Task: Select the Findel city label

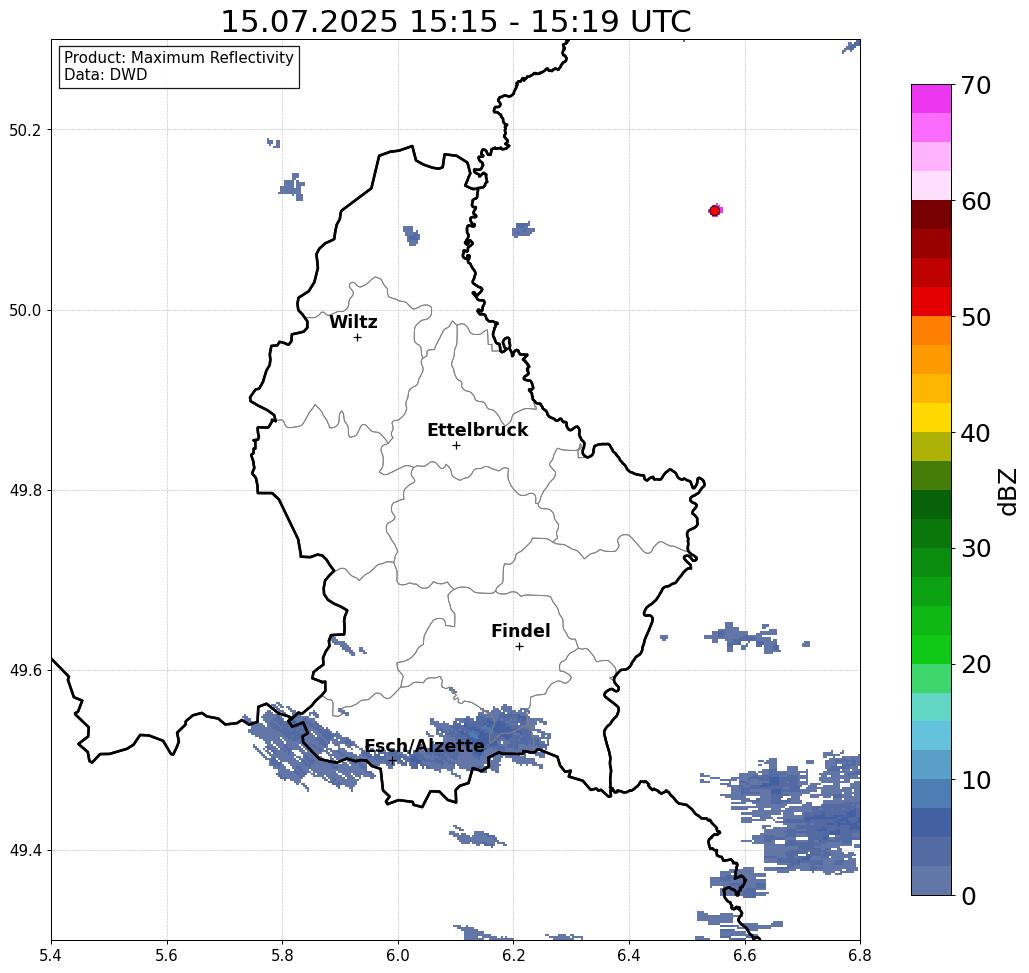Action: pos(520,631)
